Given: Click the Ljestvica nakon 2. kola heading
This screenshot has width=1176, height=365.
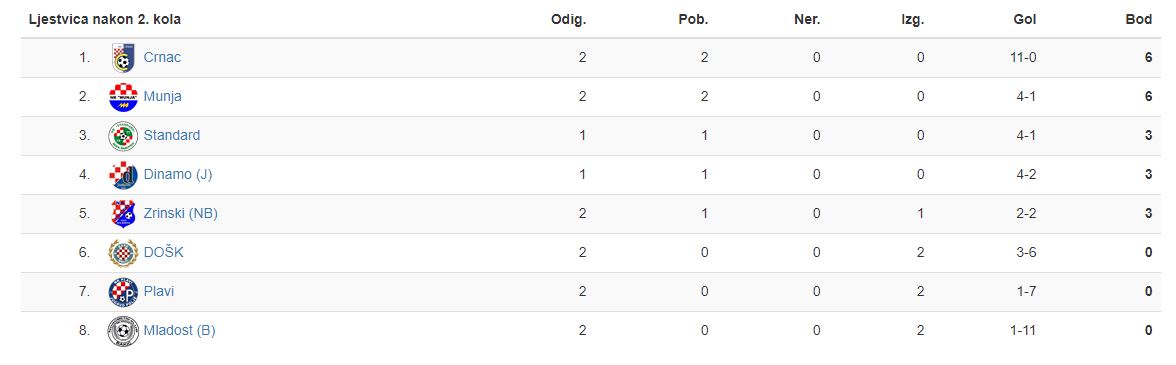Looking at the screenshot, I should click(x=104, y=20).
